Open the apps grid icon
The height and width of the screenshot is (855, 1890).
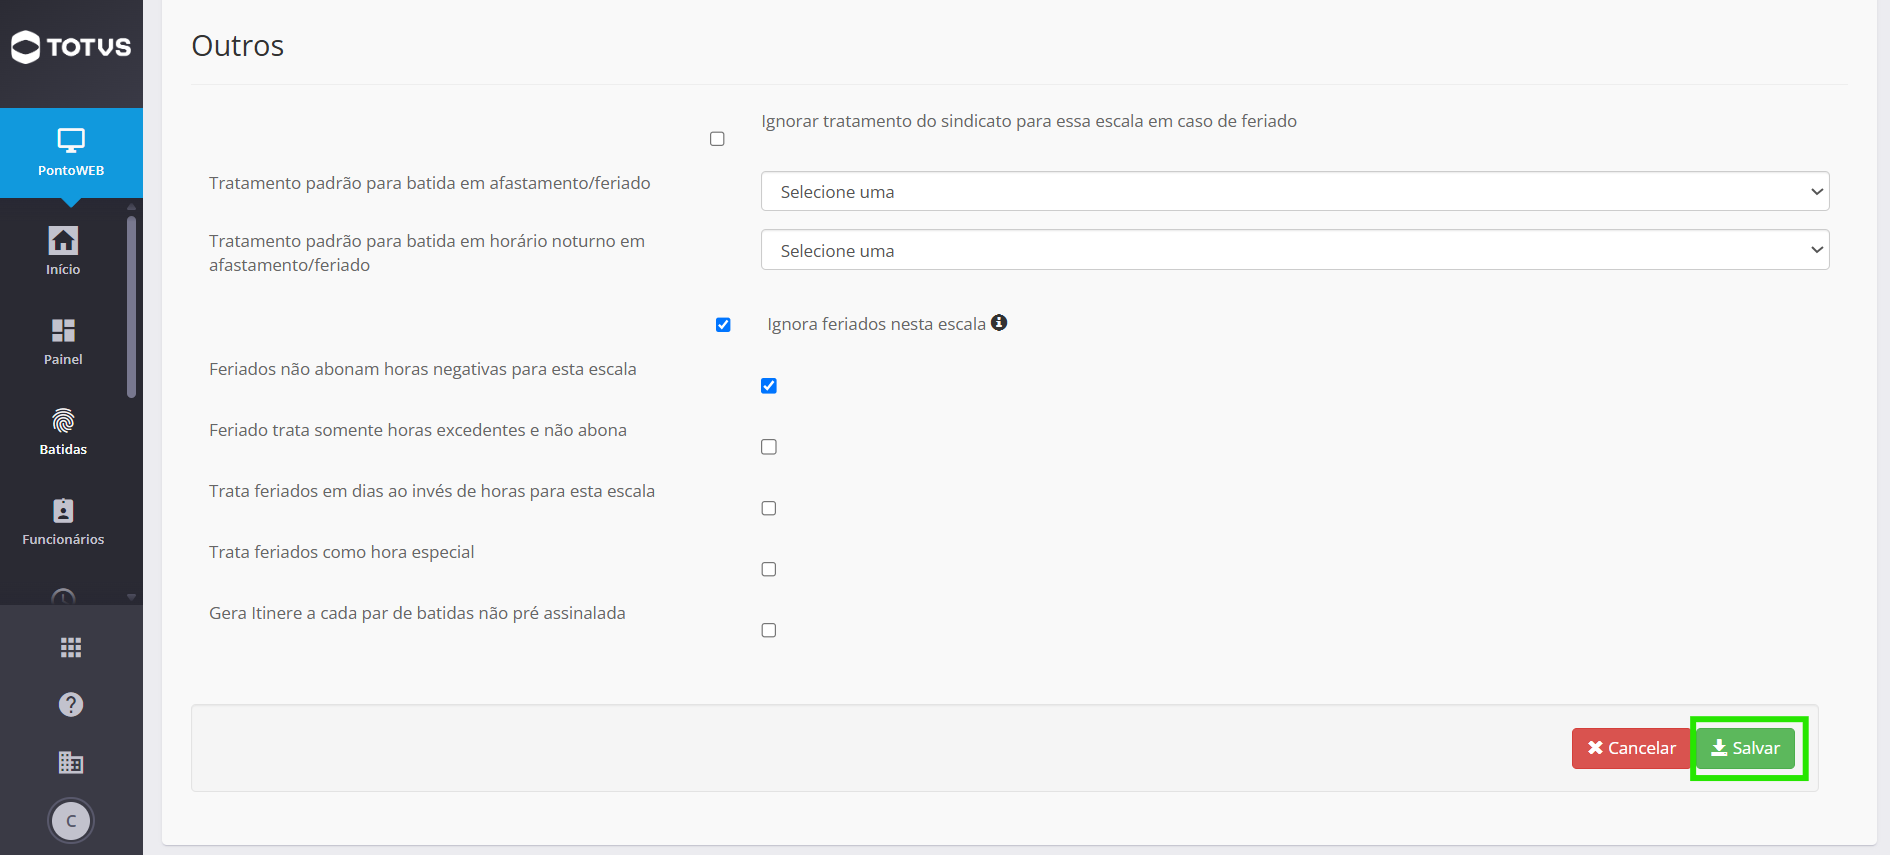tap(71, 648)
